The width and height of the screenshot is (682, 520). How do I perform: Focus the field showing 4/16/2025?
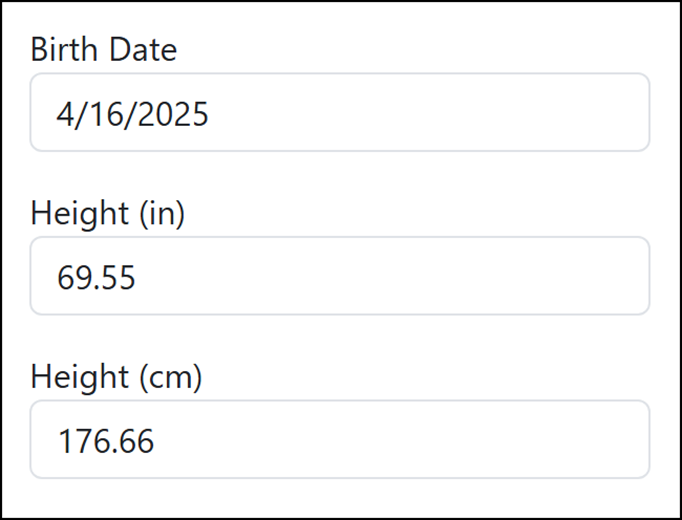340,112
